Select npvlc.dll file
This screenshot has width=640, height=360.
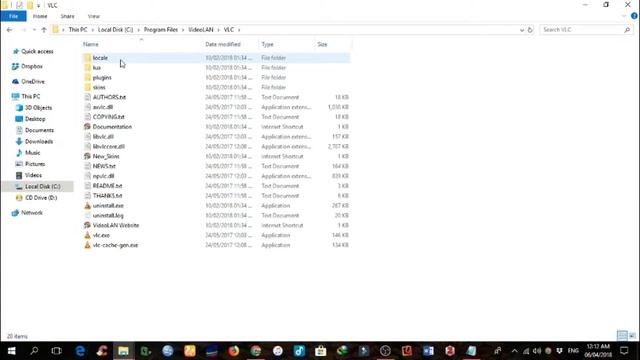pos(103,176)
